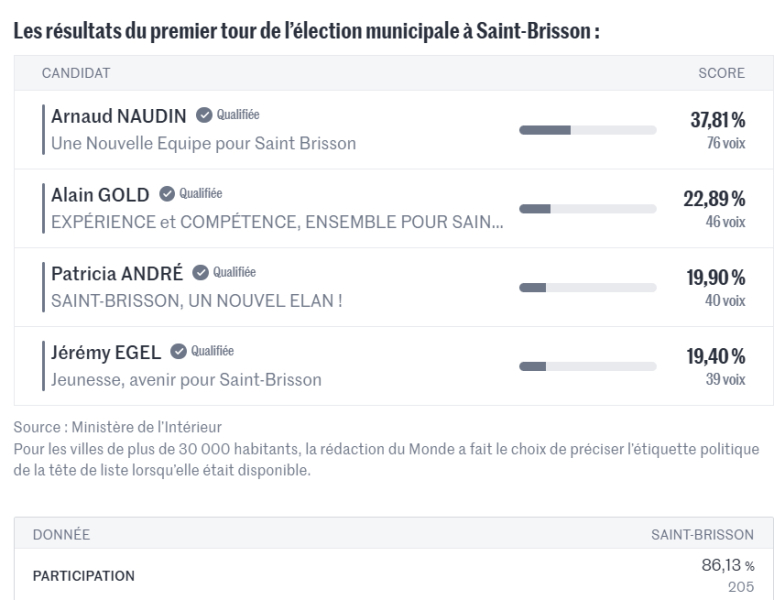
Task: Click list name 'Une Nouvelle Equipe pour Saint Brisson'
Action: coord(203,143)
